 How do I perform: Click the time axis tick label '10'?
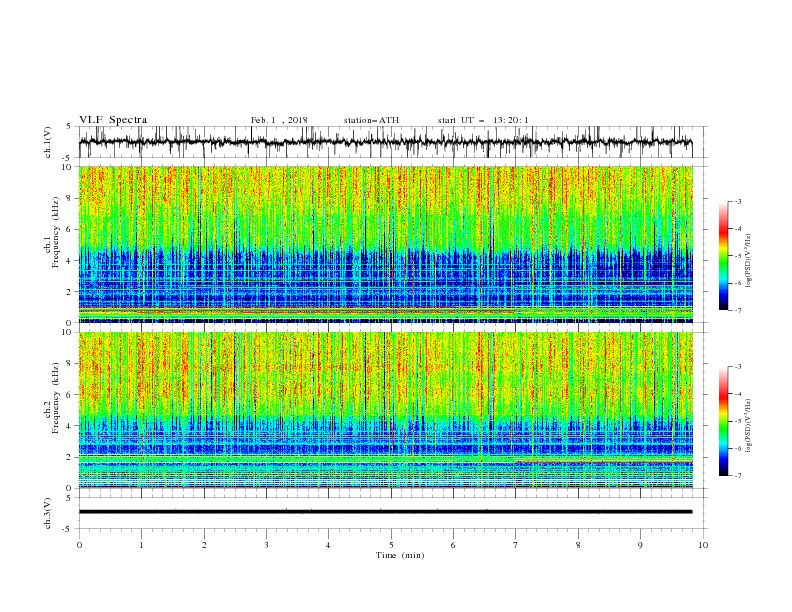click(703, 545)
